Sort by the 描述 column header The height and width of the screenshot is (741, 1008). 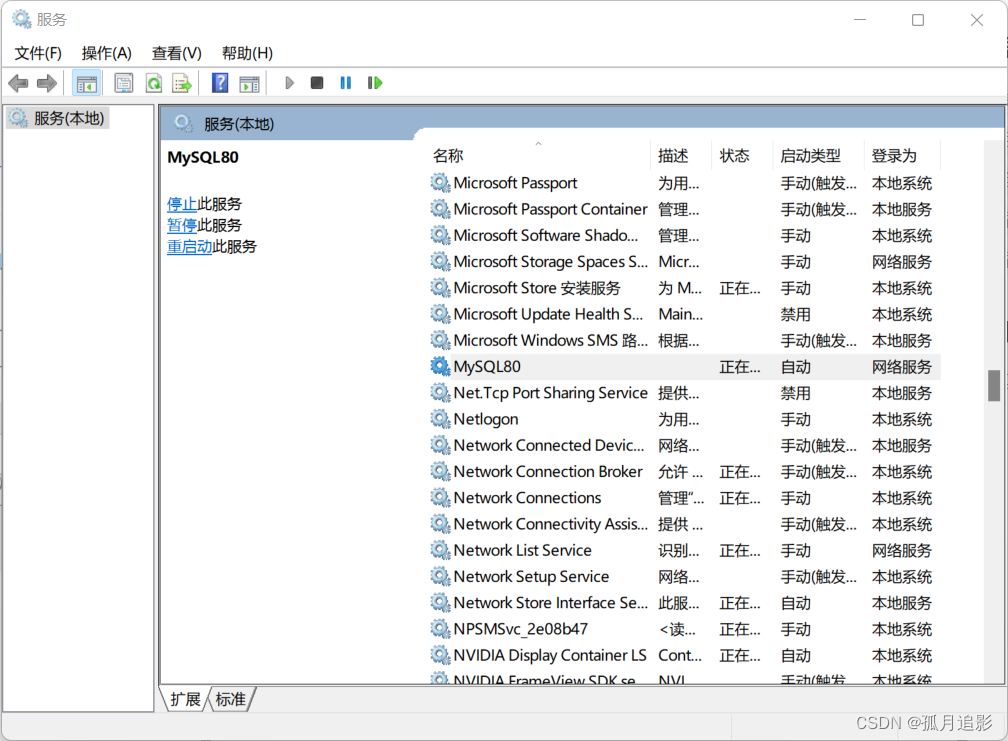[x=681, y=156]
